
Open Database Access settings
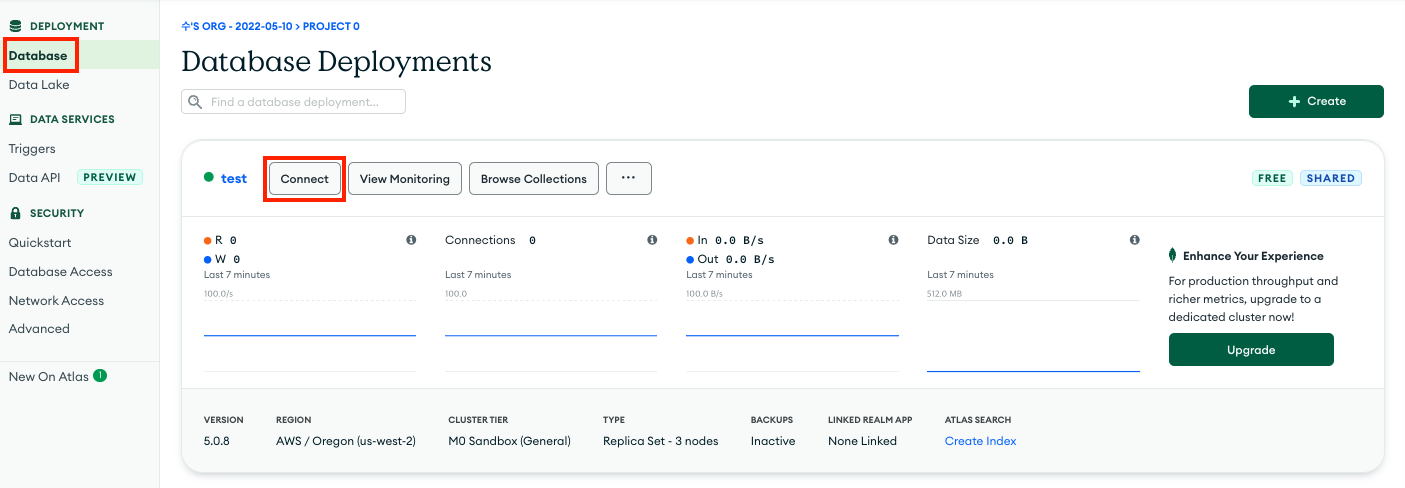(60, 272)
